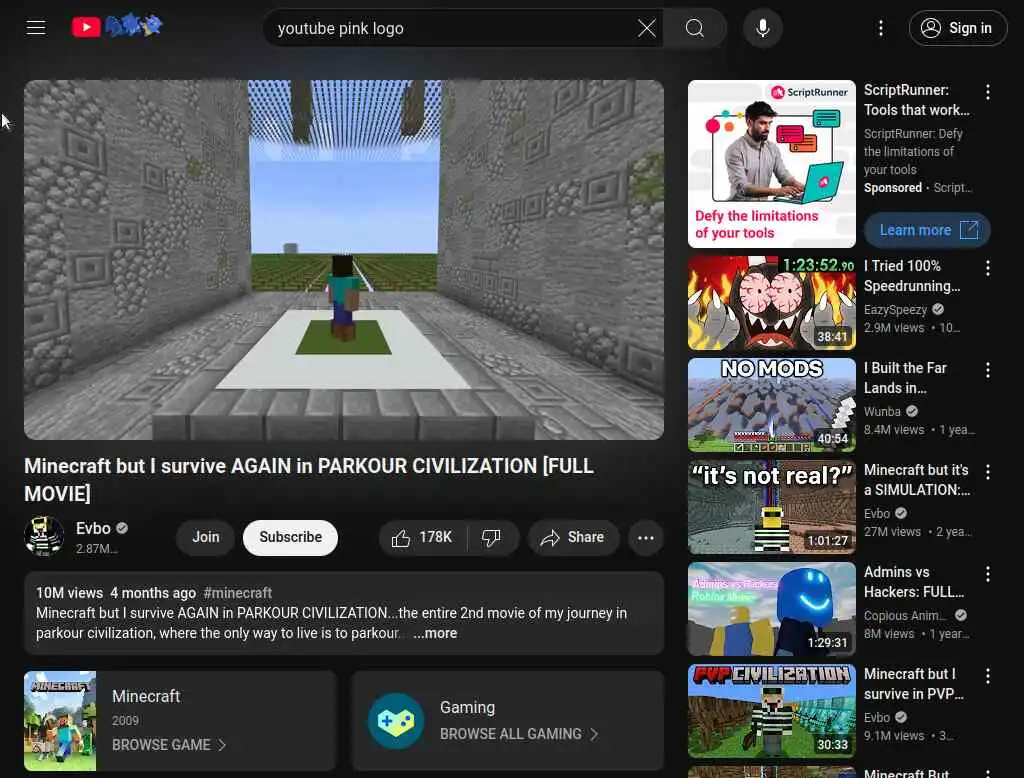Open more actions ellipsis under video

(646, 538)
